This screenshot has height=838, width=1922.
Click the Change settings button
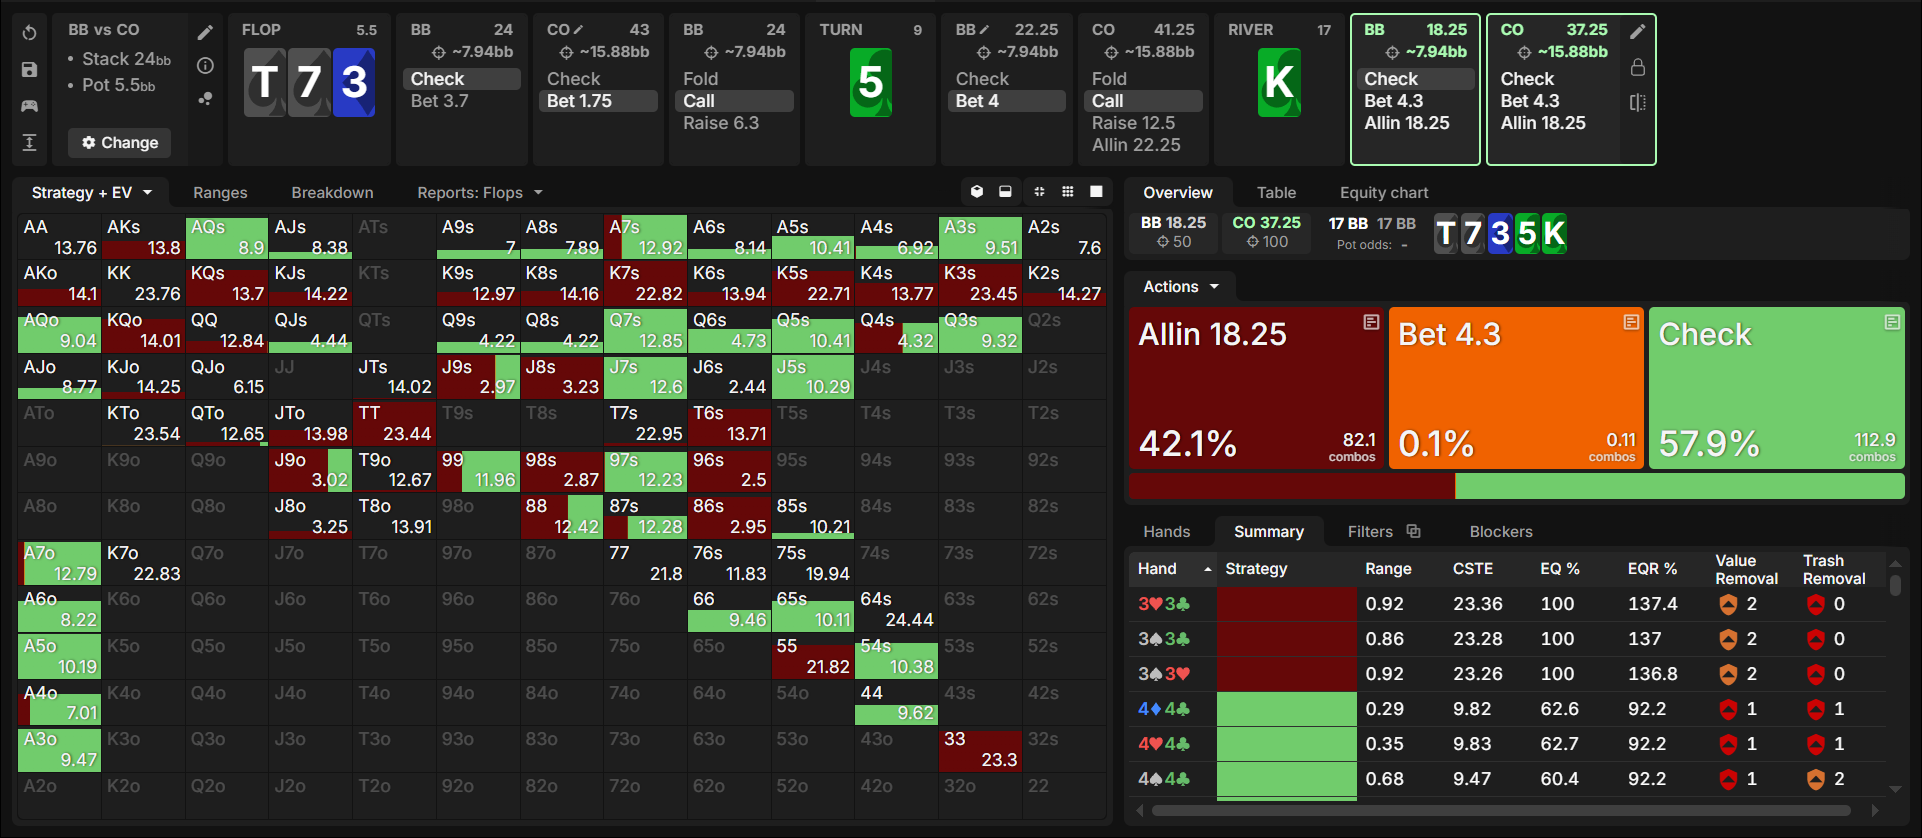[x=119, y=143]
